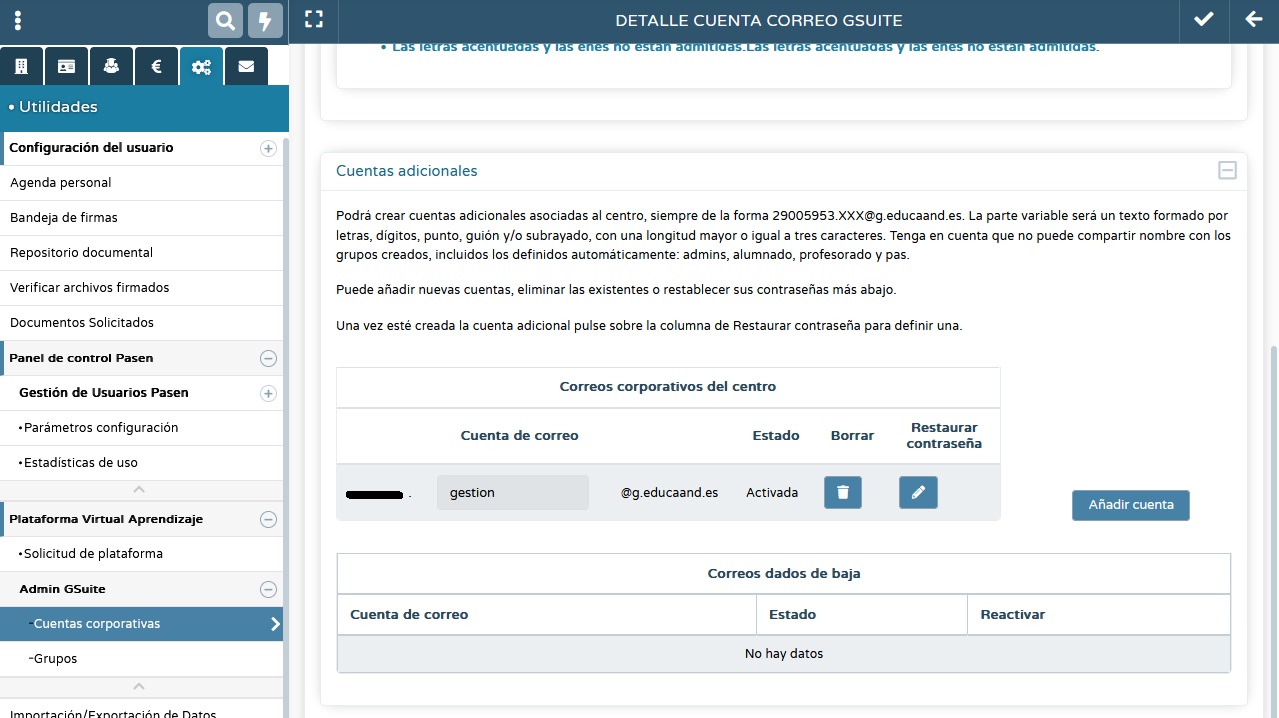Select Cuentas corporativas menu item
The image size is (1279, 718).
click(141, 624)
